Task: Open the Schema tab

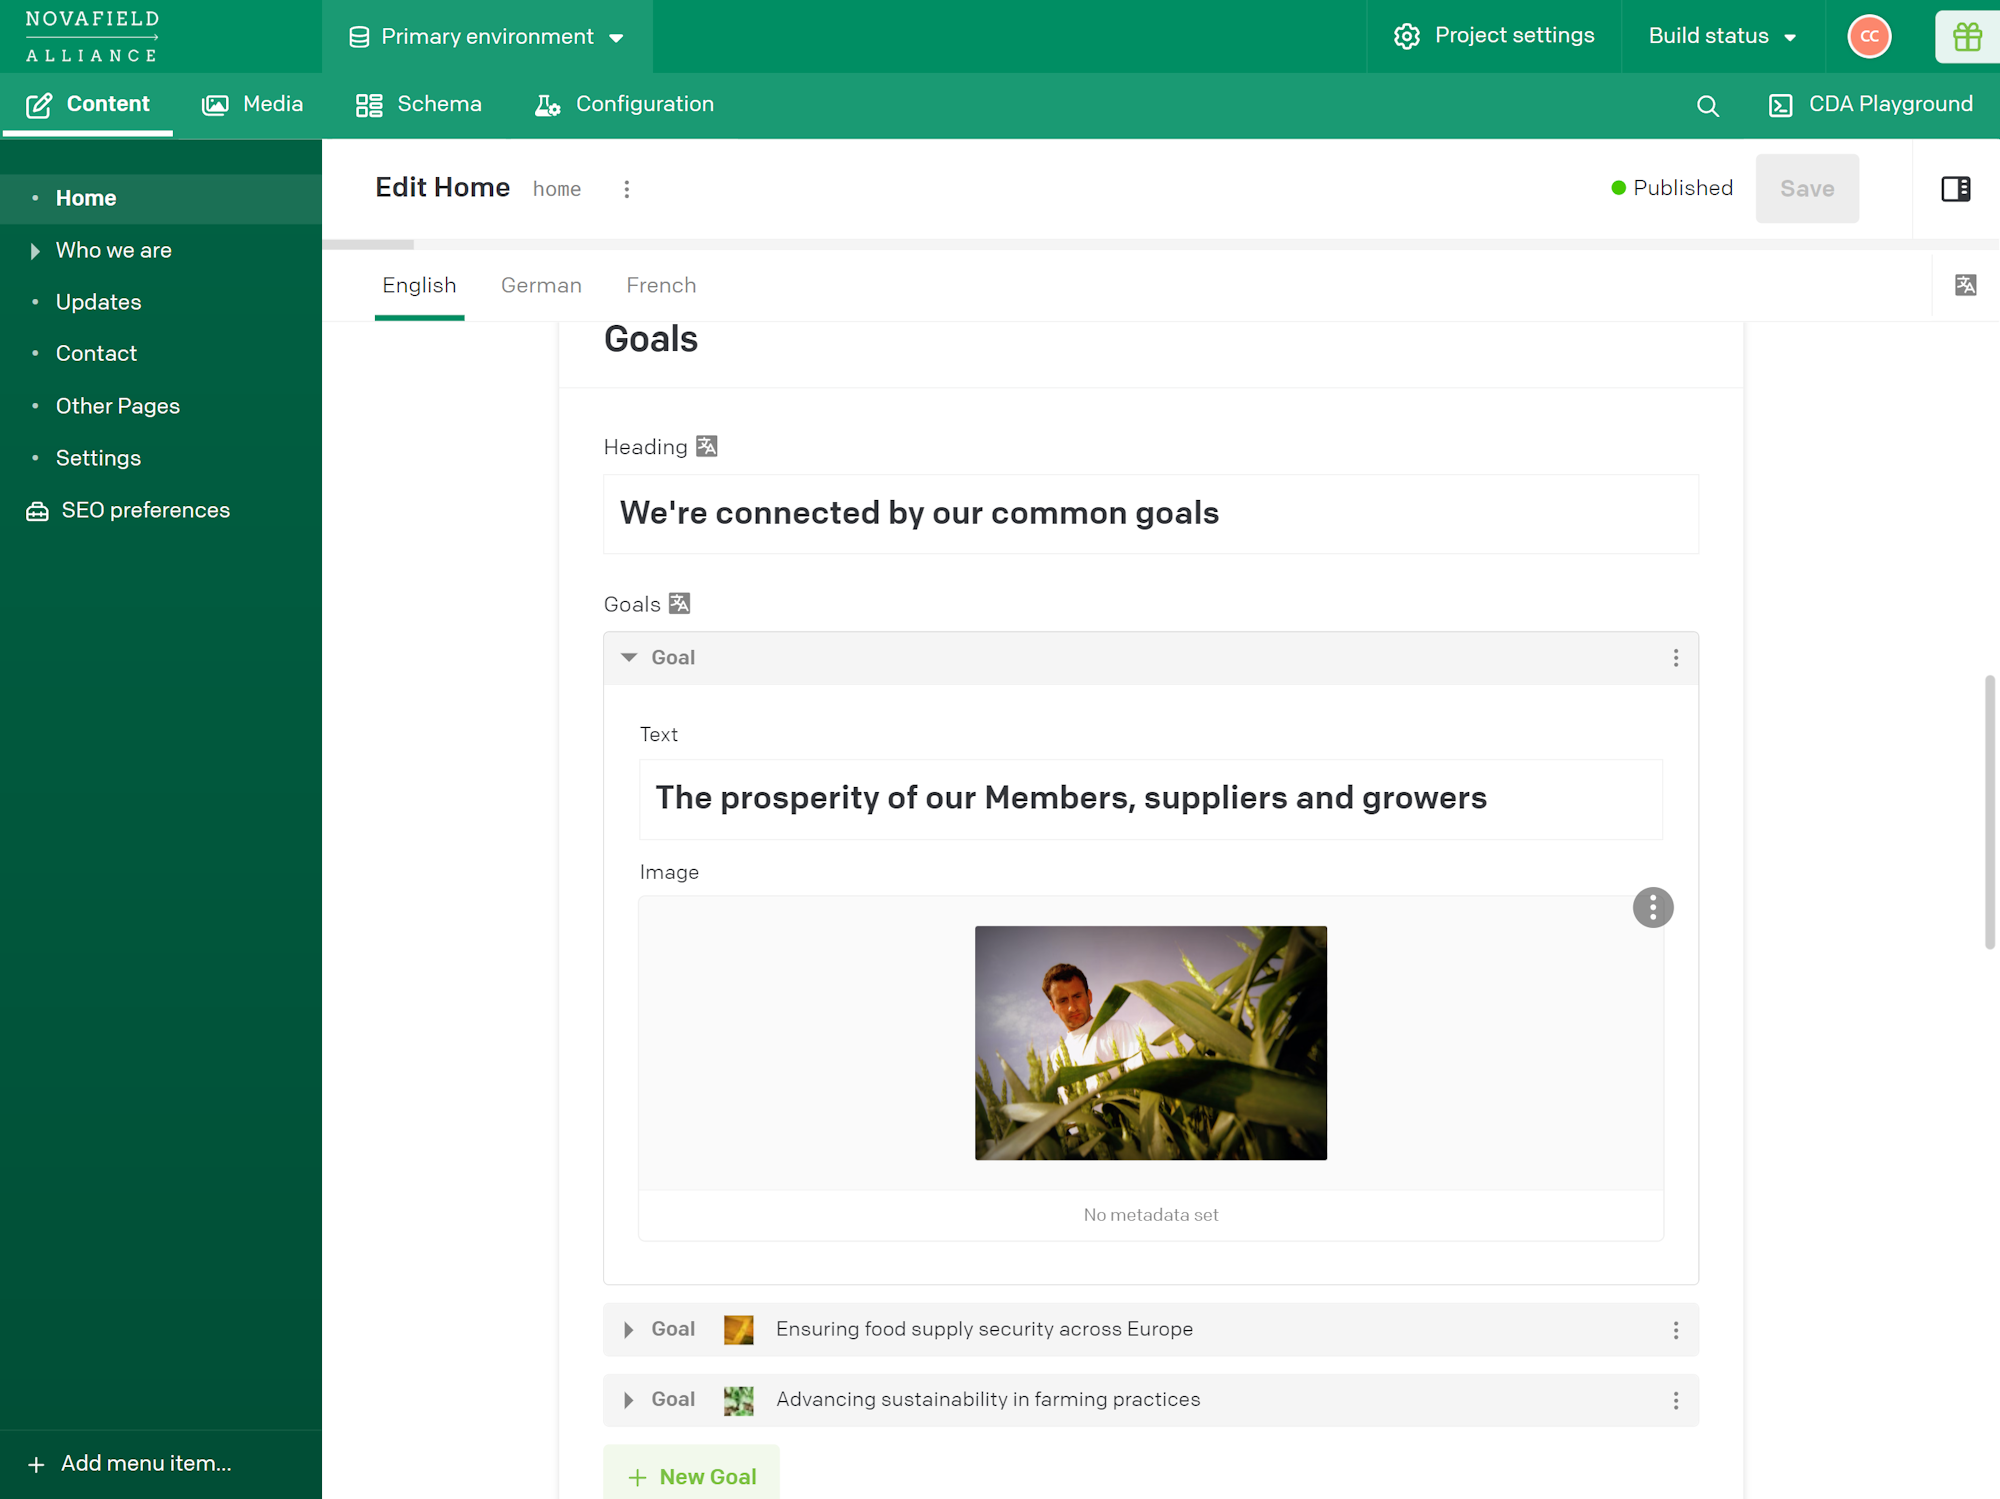Action: (x=419, y=105)
